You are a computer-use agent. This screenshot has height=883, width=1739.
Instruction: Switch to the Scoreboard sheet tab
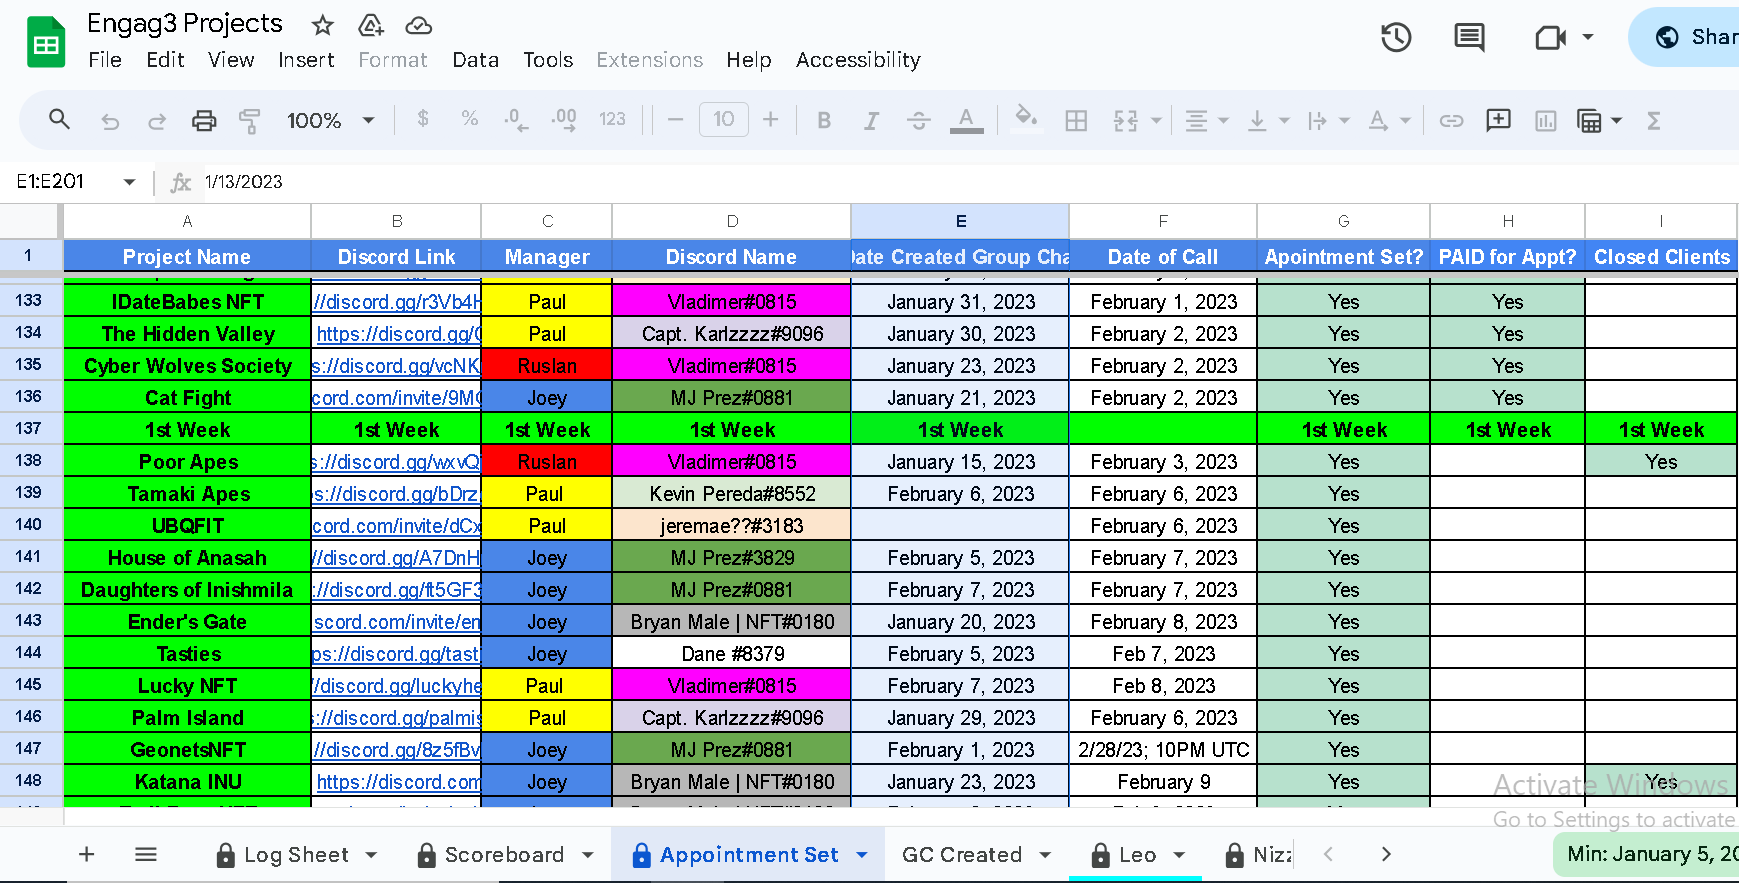[504, 855]
